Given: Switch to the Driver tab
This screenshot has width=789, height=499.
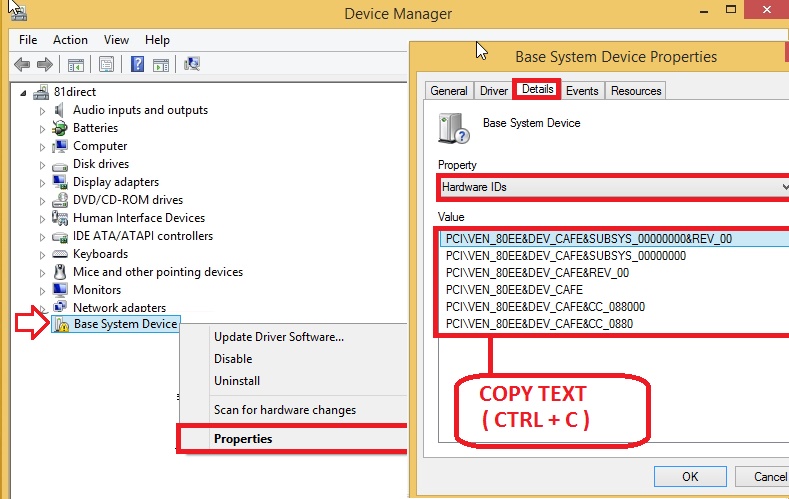Looking at the screenshot, I should [x=493, y=91].
